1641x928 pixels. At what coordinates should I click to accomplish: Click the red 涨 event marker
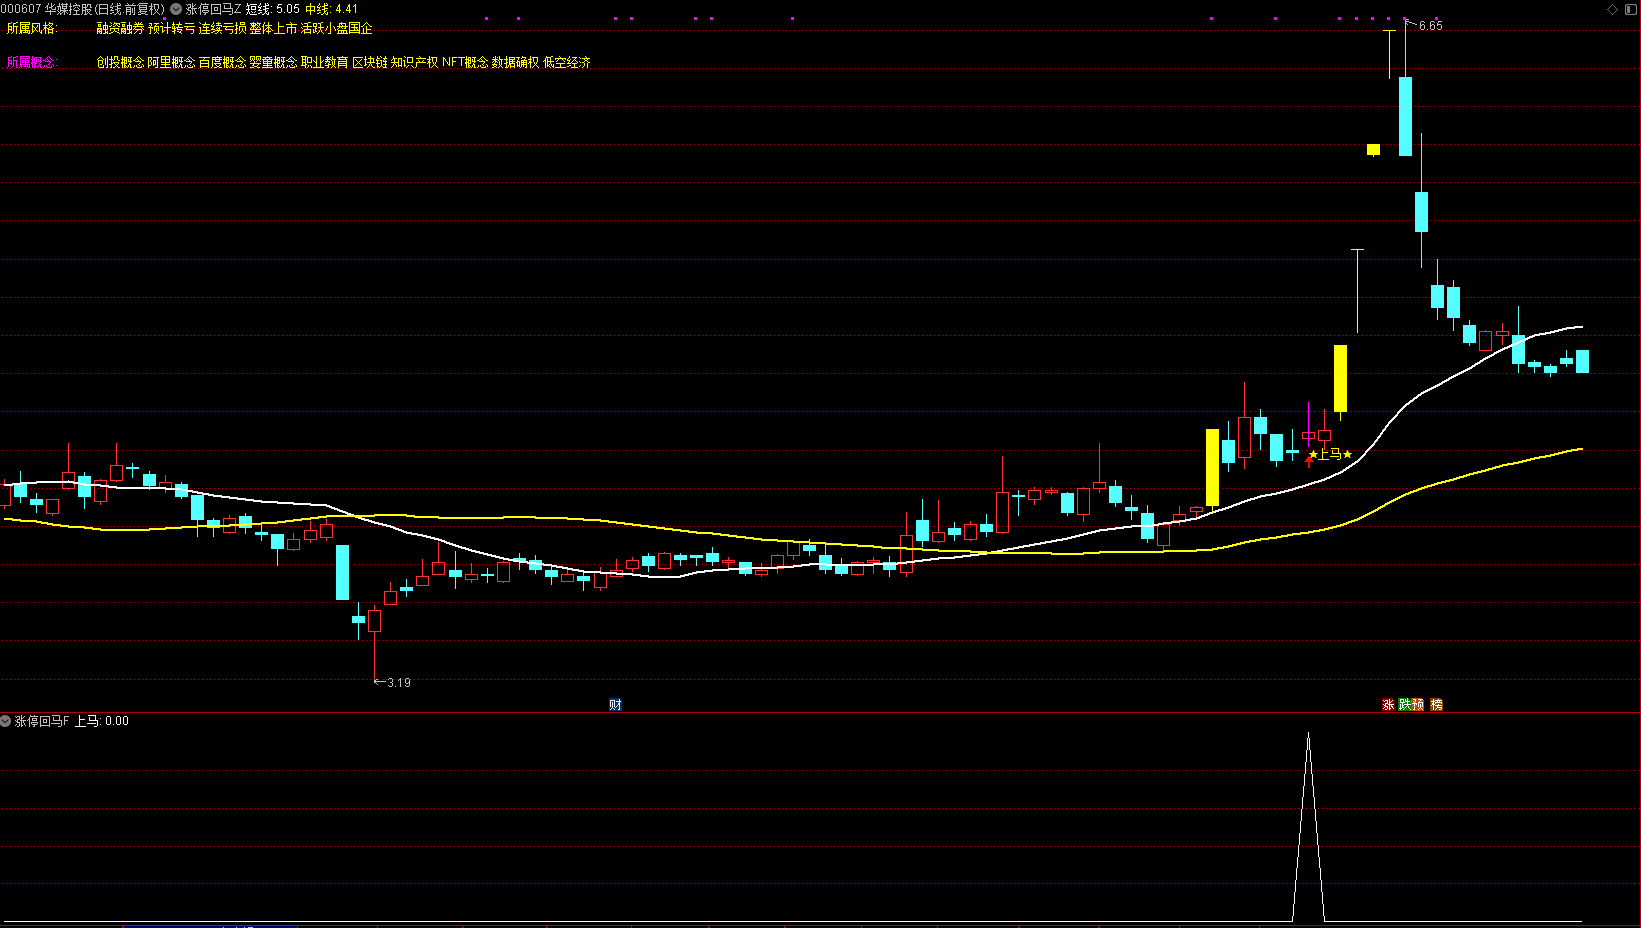[x=1388, y=705]
